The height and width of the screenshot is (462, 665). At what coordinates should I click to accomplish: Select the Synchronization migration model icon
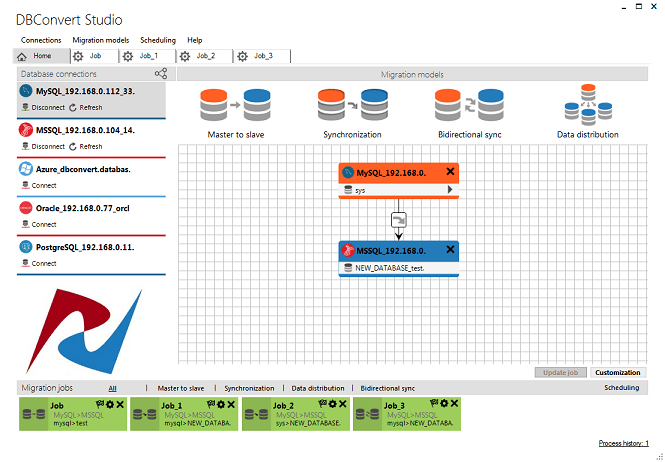[352, 105]
